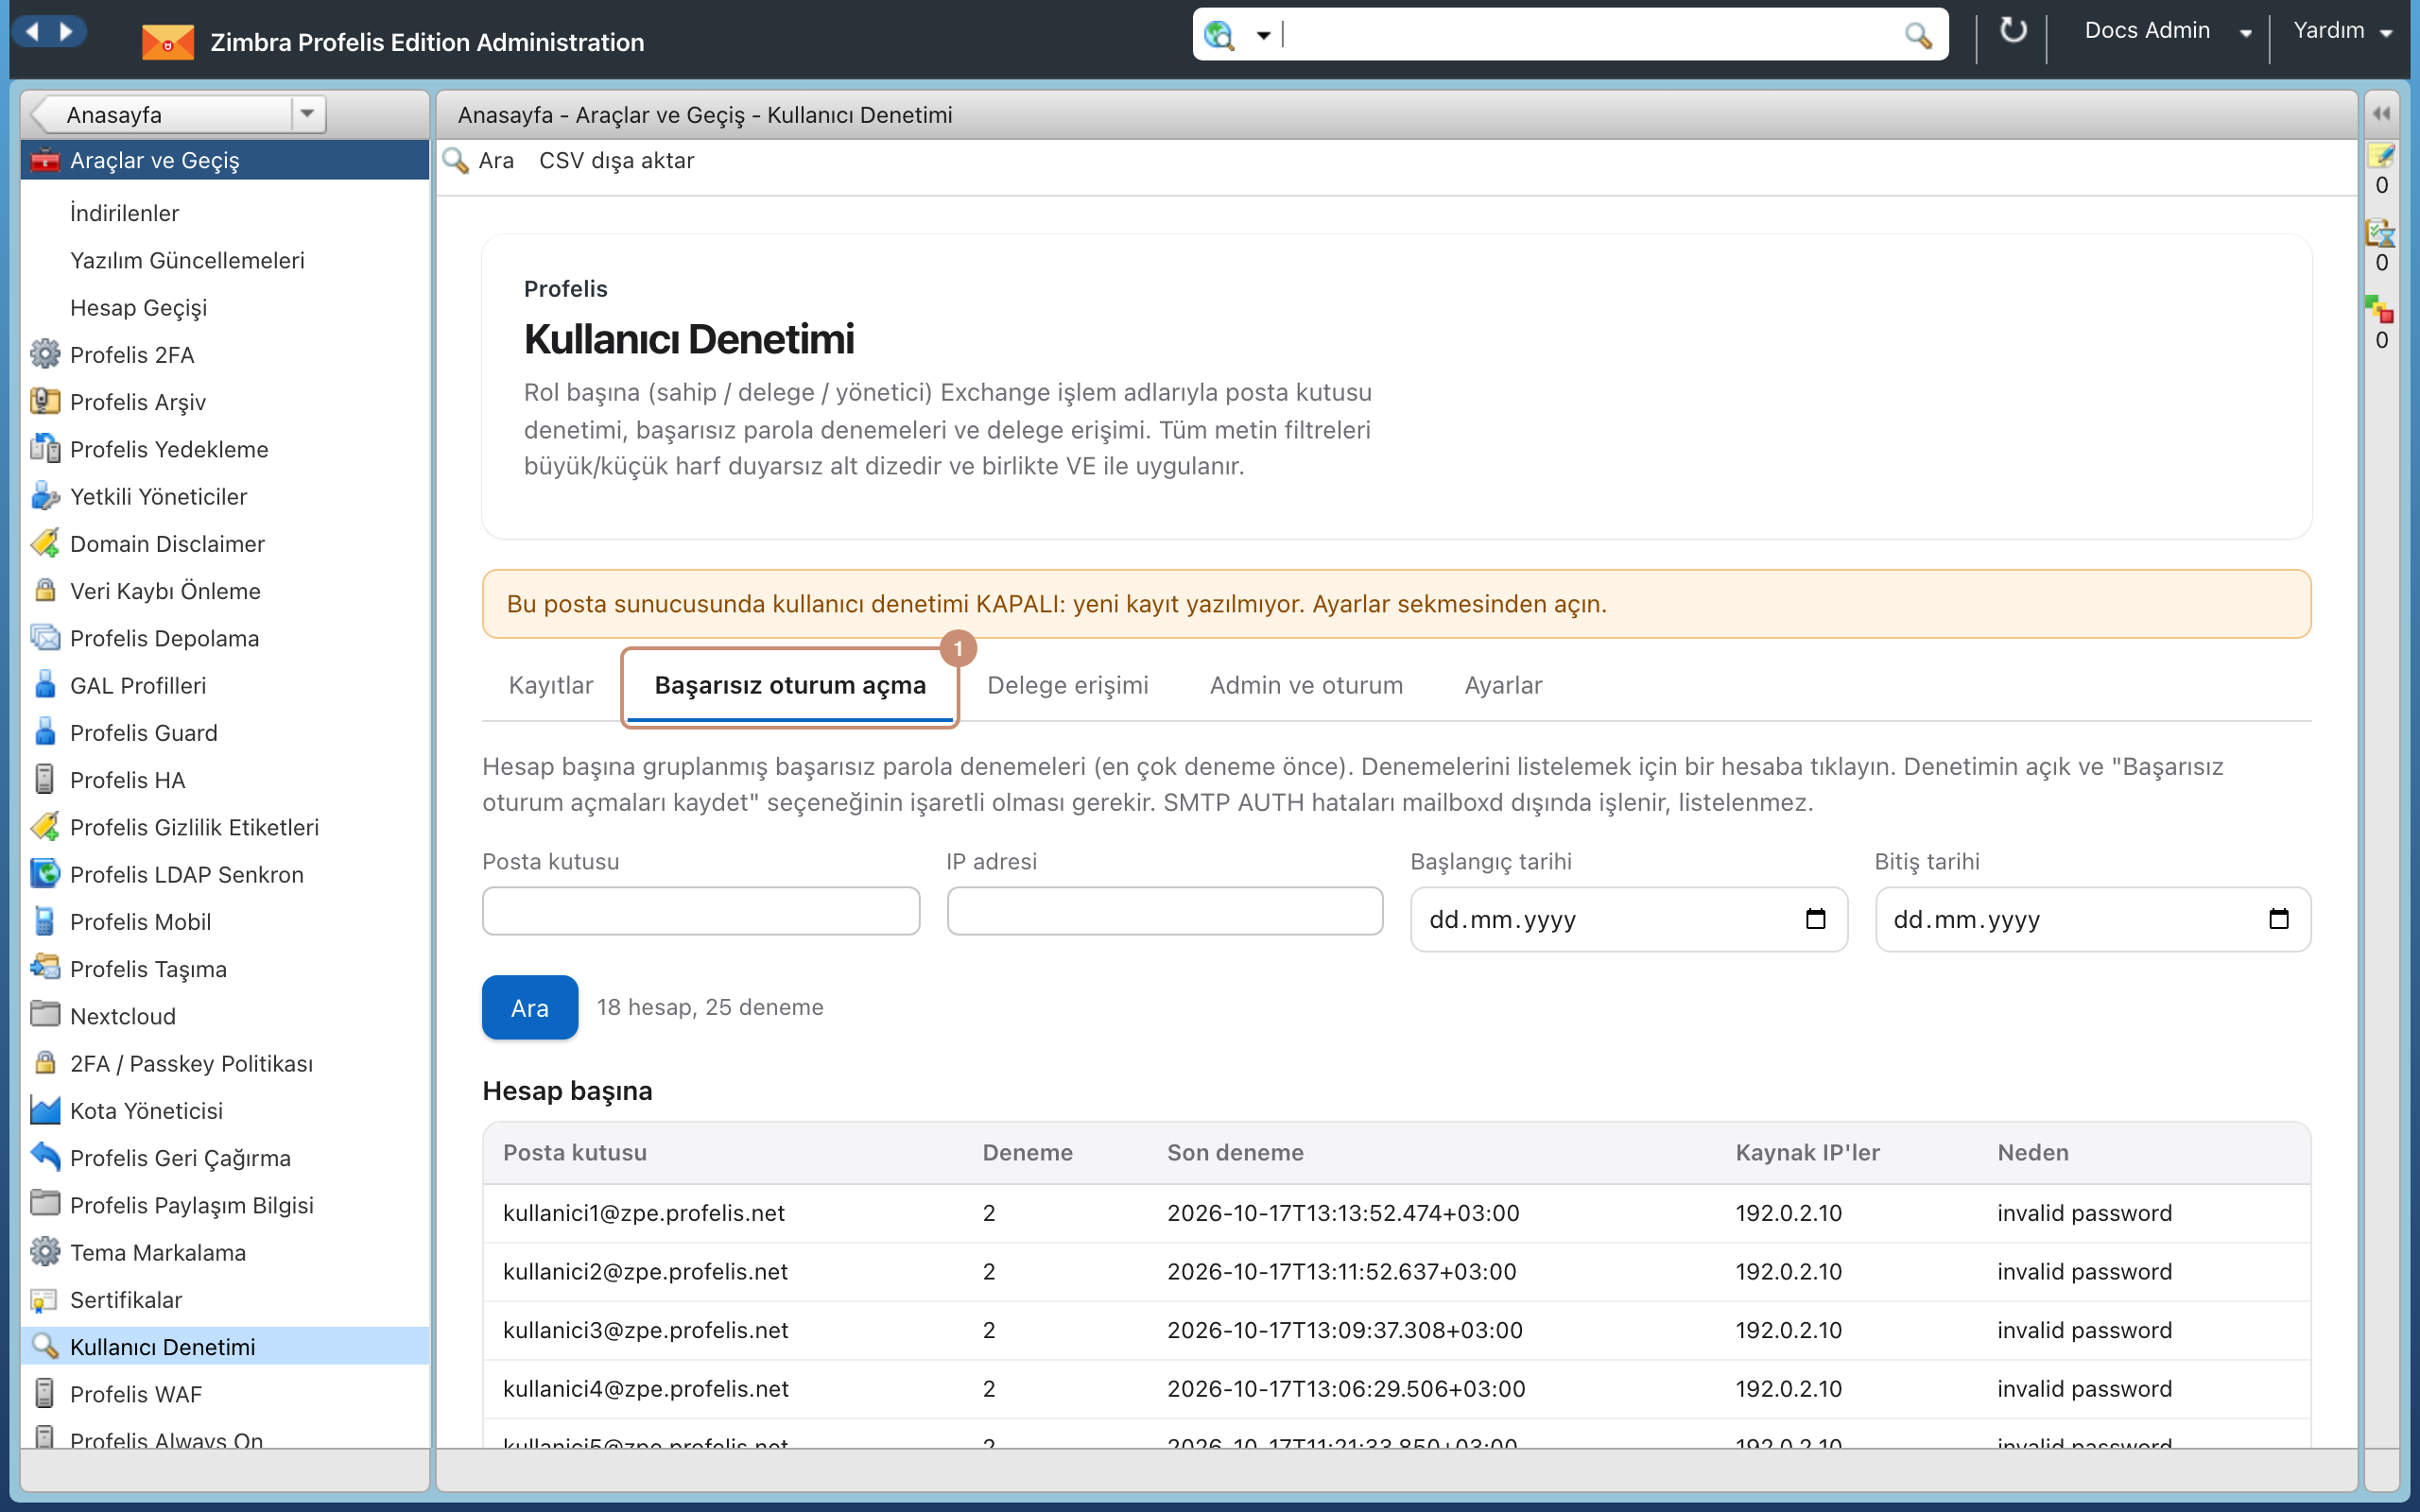This screenshot has height=1512, width=2420.
Task: Switch to the Ayarlar tab
Action: click(x=1503, y=685)
